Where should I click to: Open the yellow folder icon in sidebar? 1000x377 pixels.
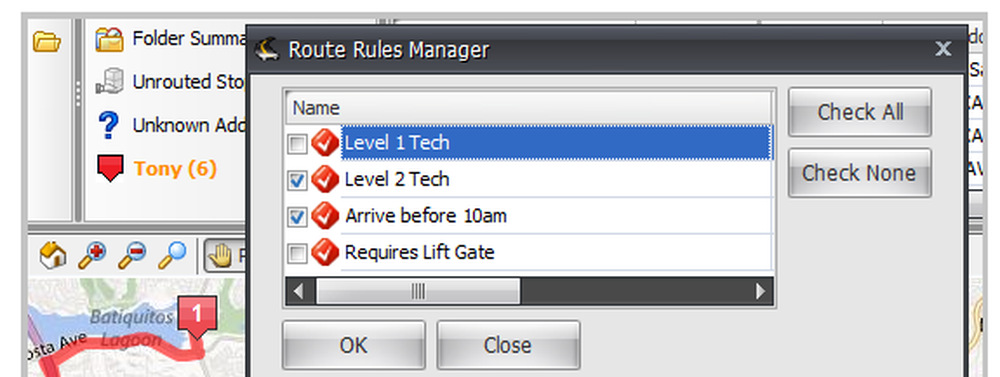click(x=47, y=43)
